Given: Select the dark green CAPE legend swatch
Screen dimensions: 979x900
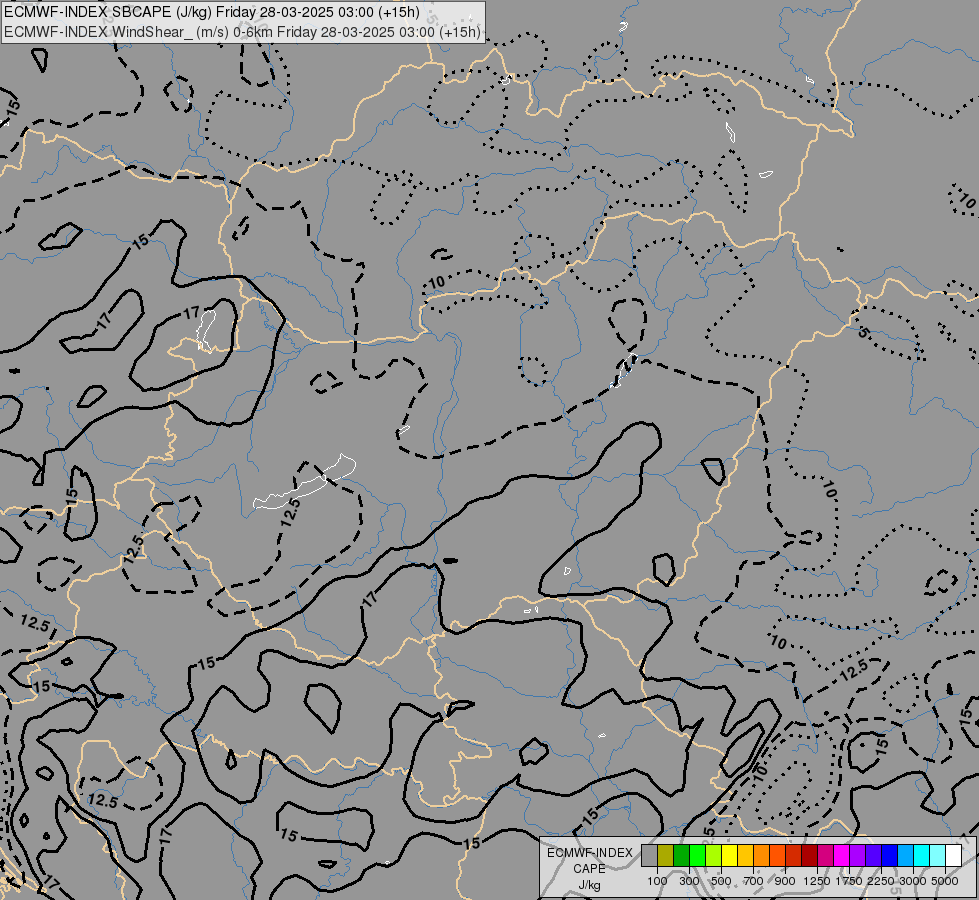Looking at the screenshot, I should tap(681, 855).
